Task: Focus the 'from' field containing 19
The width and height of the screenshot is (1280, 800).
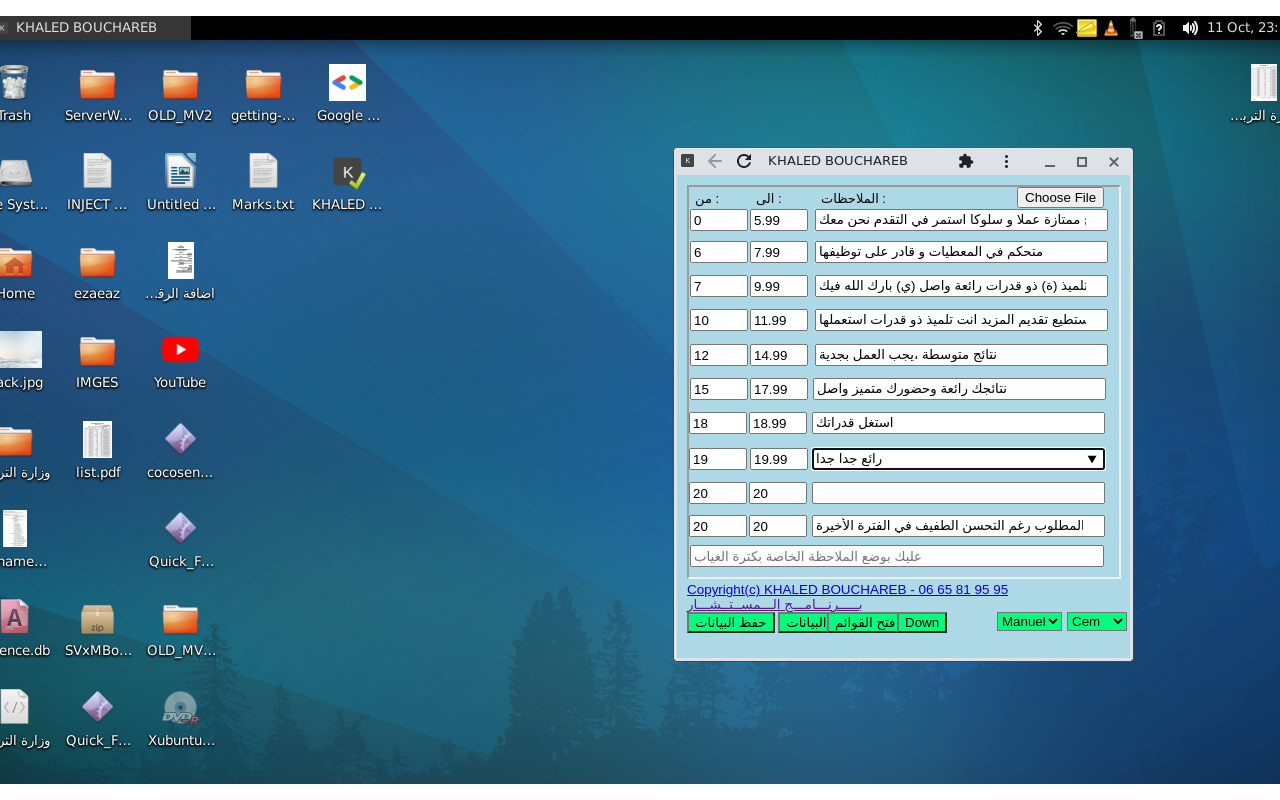Action: coord(718,459)
